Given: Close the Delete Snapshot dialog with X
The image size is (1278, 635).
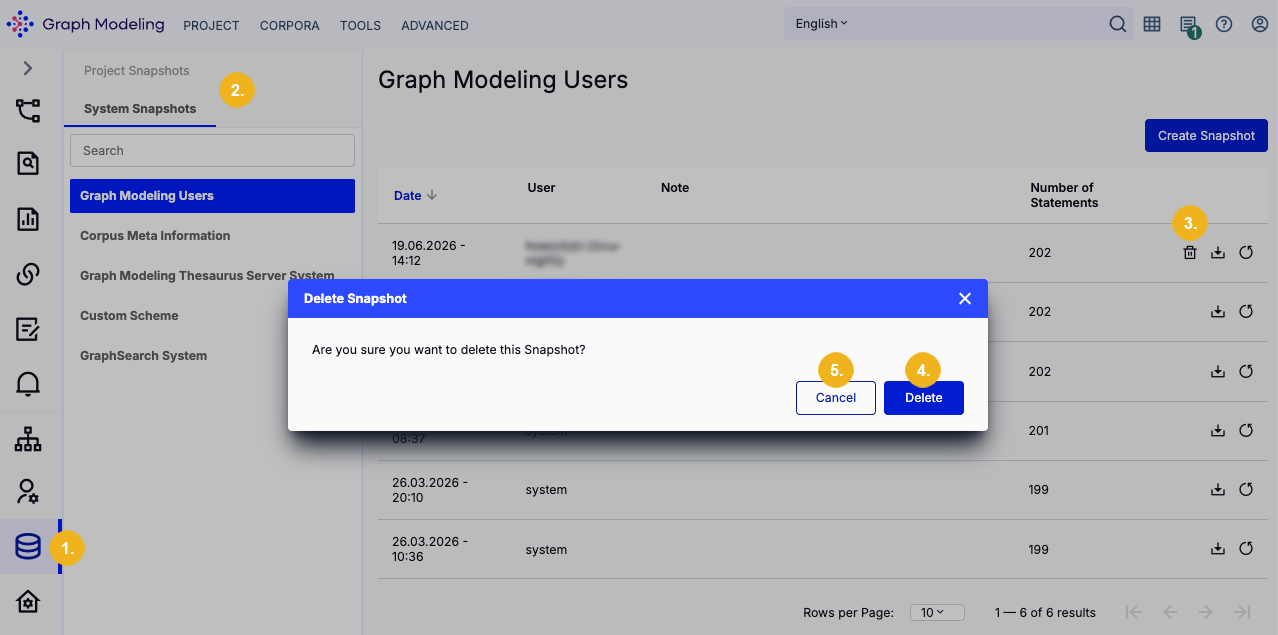Looking at the screenshot, I should 965,299.
